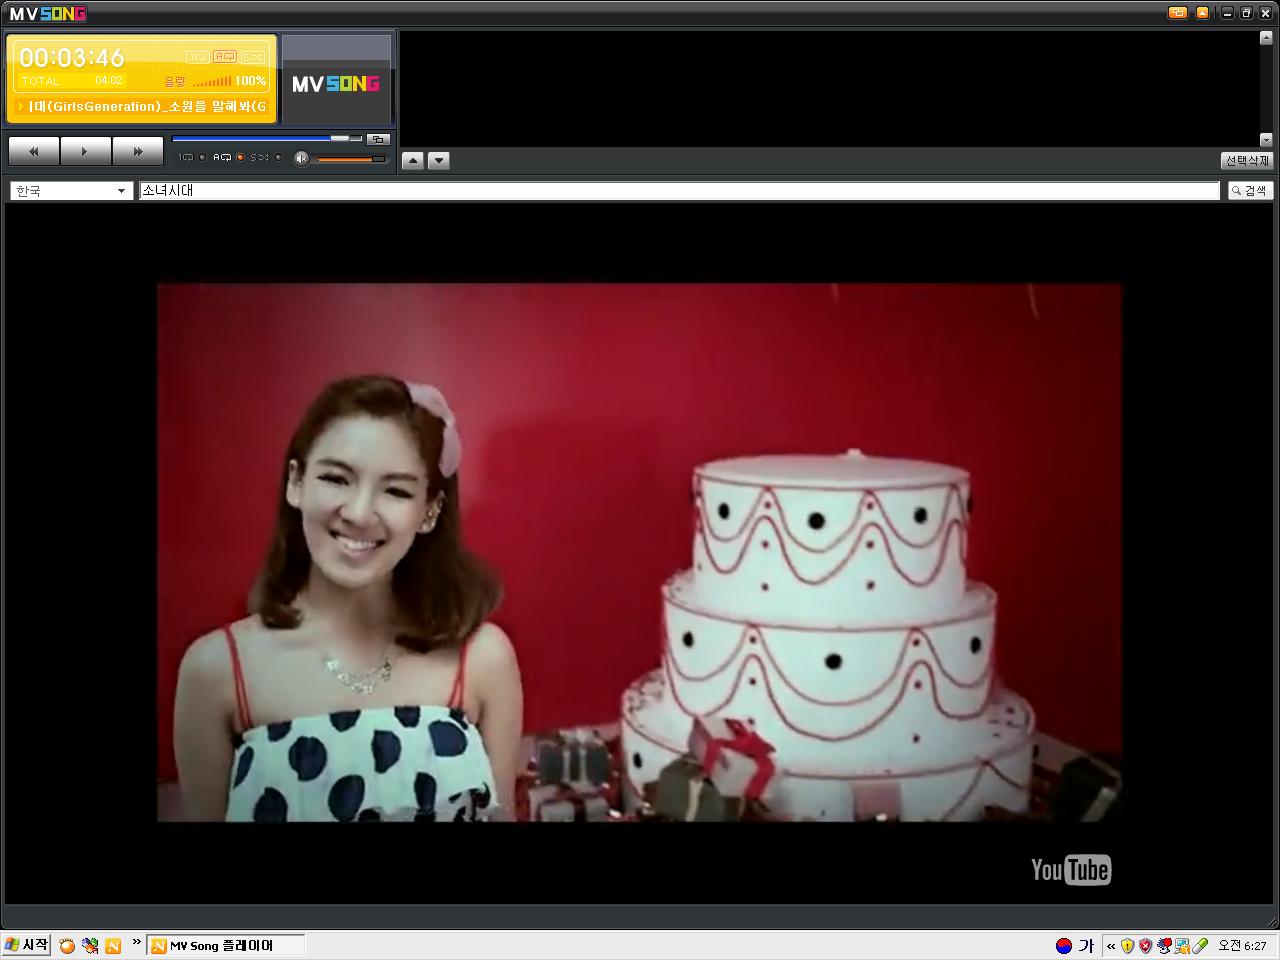Minimize the MV Song window
Viewport: 1280px width, 960px height.
point(1227,13)
